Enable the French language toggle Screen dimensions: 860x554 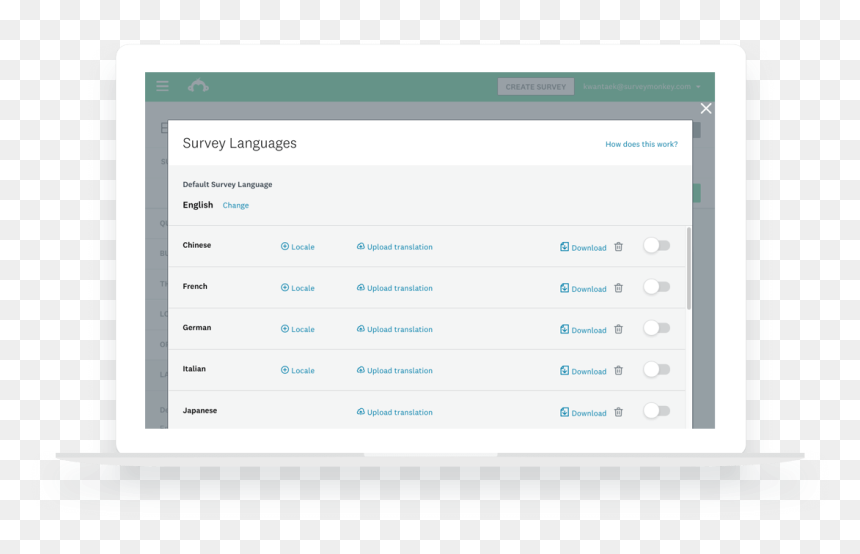[657, 287]
